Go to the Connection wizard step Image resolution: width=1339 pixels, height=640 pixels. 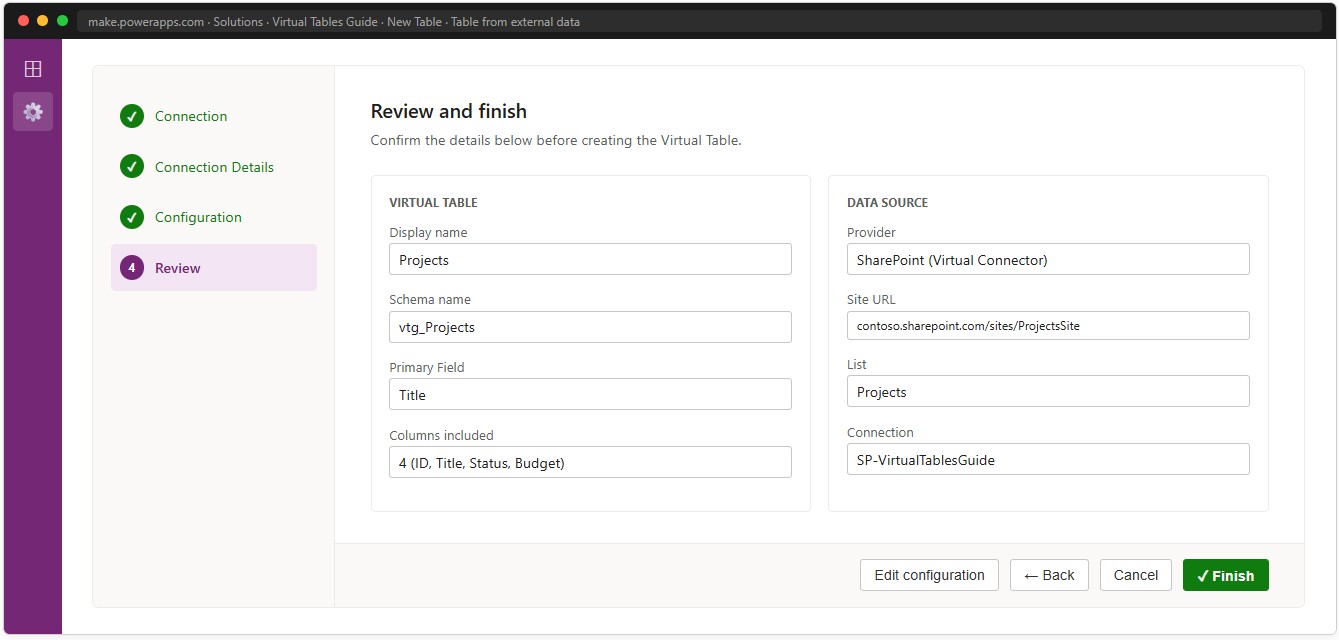[x=214, y=116]
